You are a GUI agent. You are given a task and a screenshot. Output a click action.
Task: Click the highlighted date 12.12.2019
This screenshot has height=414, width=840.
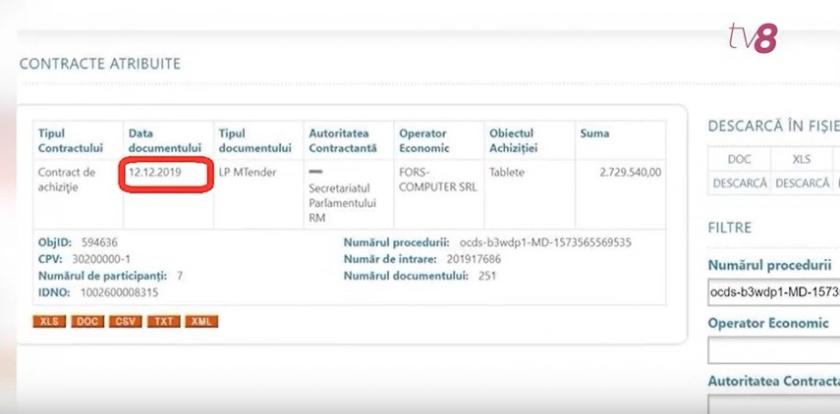pos(155,172)
